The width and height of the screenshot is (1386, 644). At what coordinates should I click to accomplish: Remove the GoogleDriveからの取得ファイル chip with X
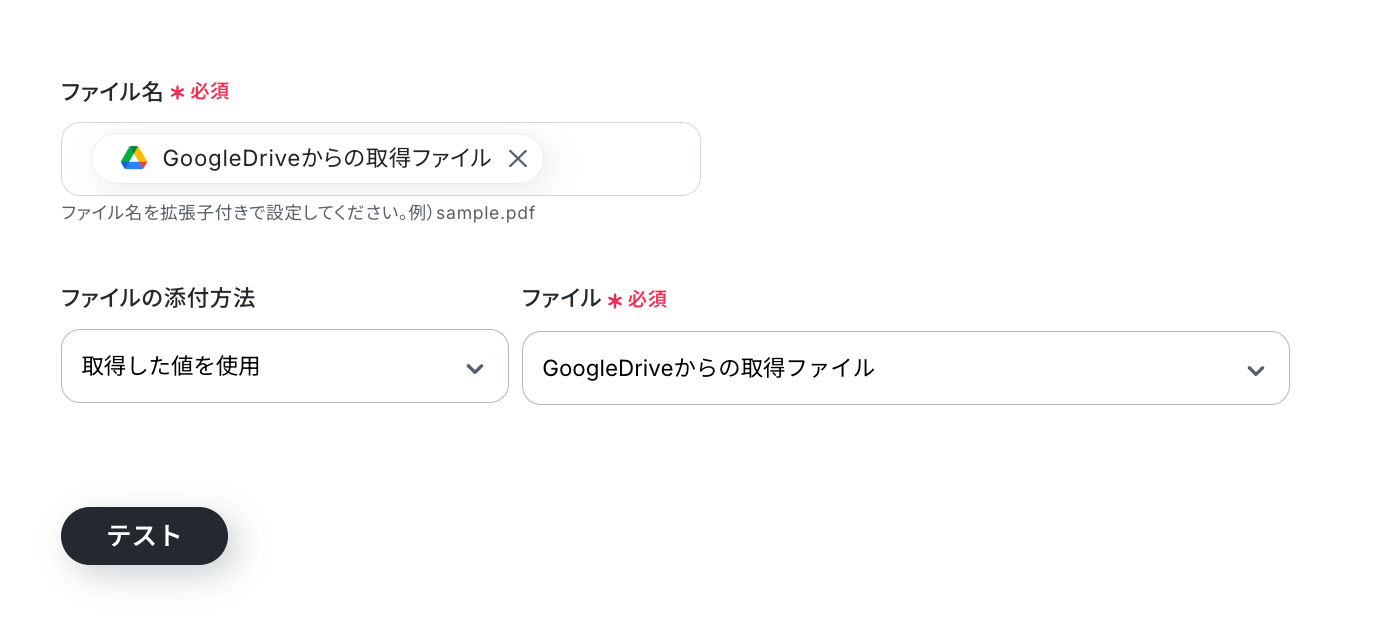click(x=517, y=158)
